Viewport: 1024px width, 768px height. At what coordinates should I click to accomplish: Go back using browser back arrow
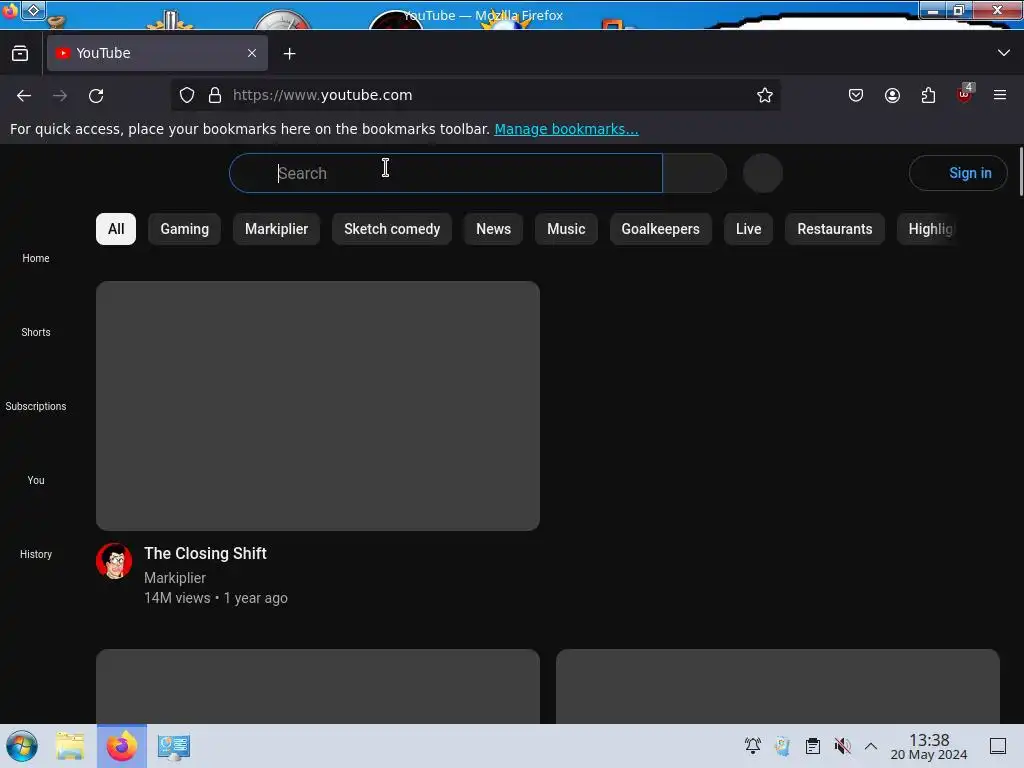(24, 95)
